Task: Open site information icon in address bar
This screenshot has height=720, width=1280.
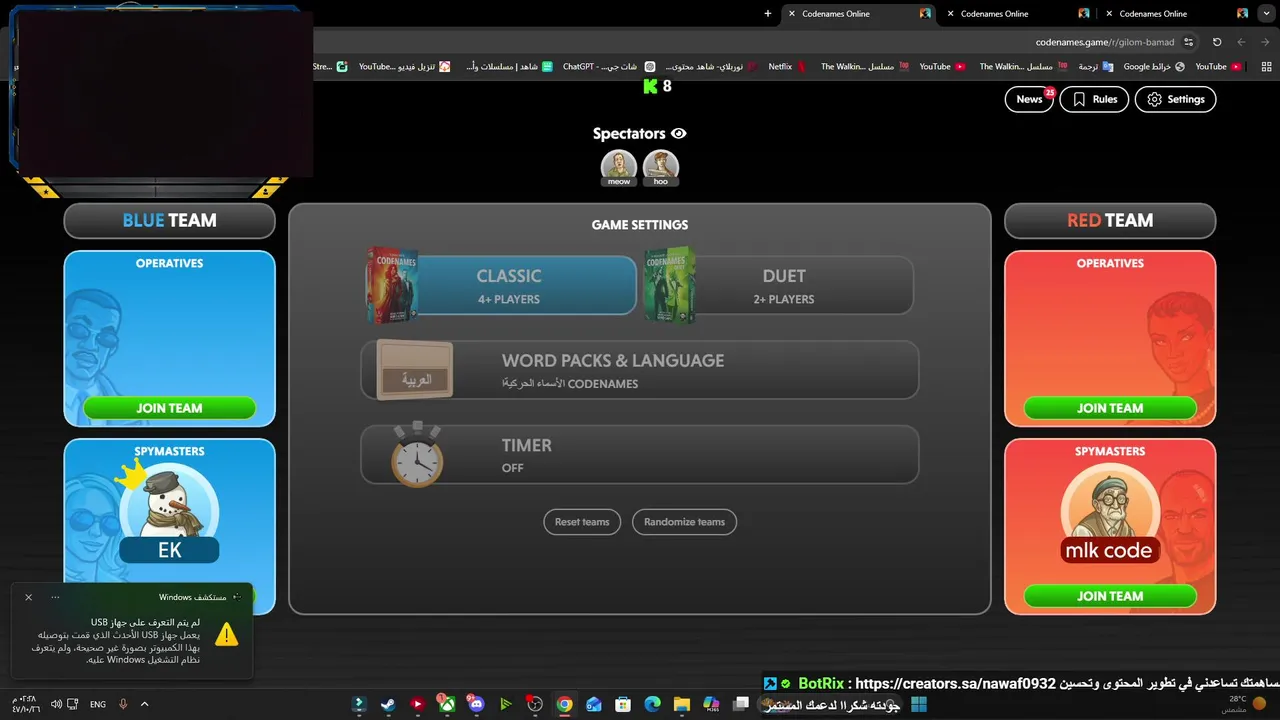Action: [x=1188, y=43]
